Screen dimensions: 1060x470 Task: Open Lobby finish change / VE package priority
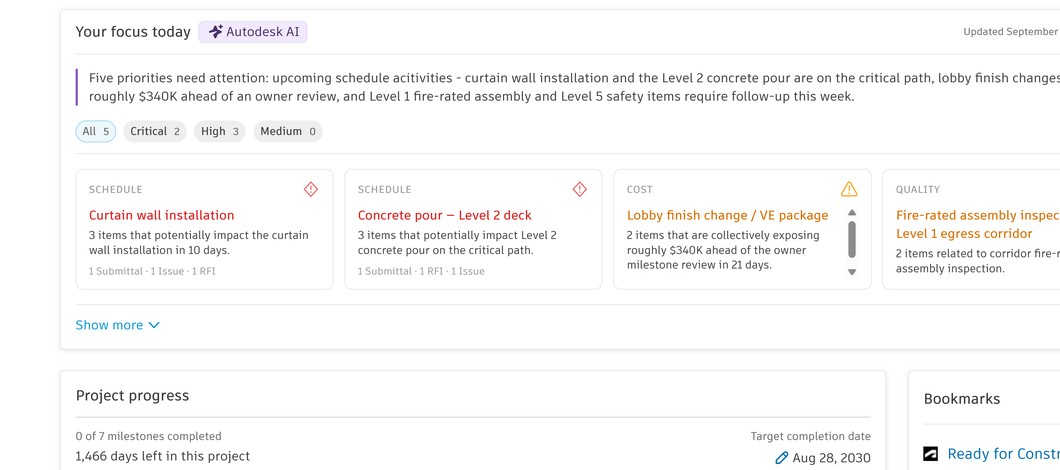coord(727,215)
